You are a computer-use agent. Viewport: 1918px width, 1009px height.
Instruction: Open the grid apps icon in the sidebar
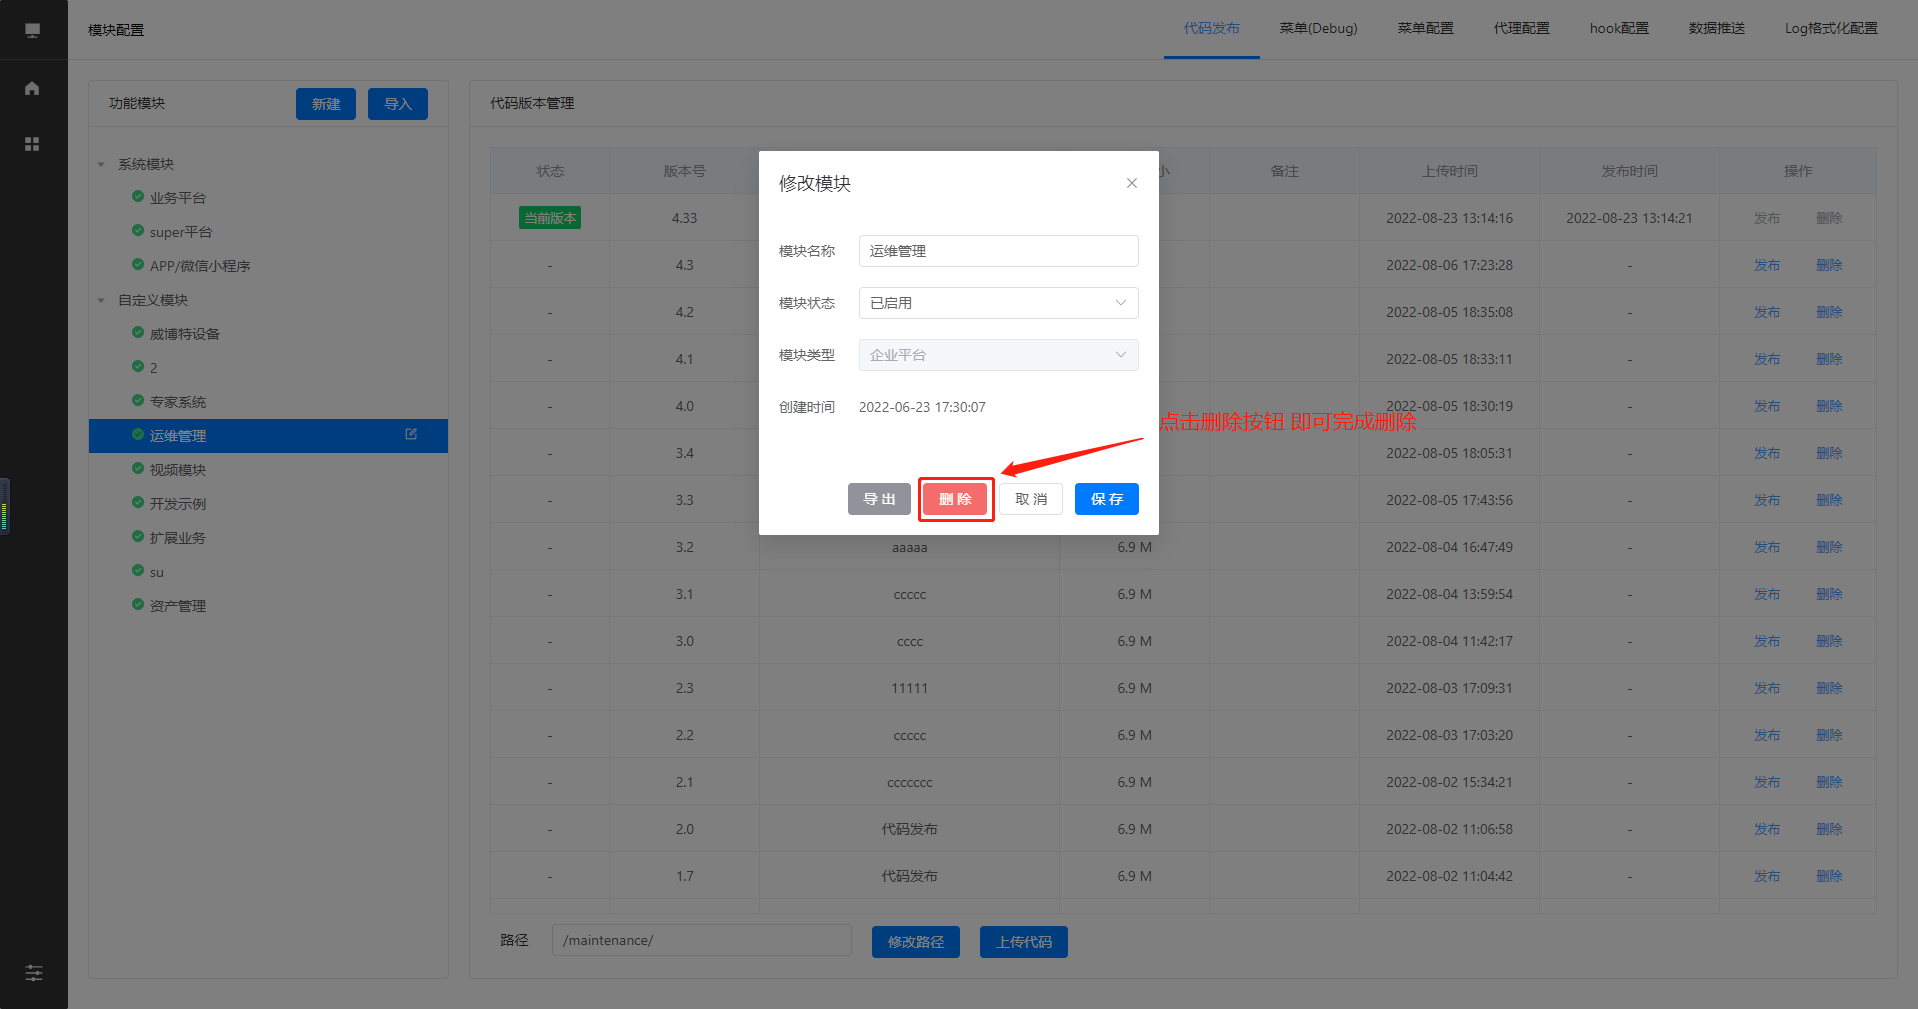click(x=32, y=144)
